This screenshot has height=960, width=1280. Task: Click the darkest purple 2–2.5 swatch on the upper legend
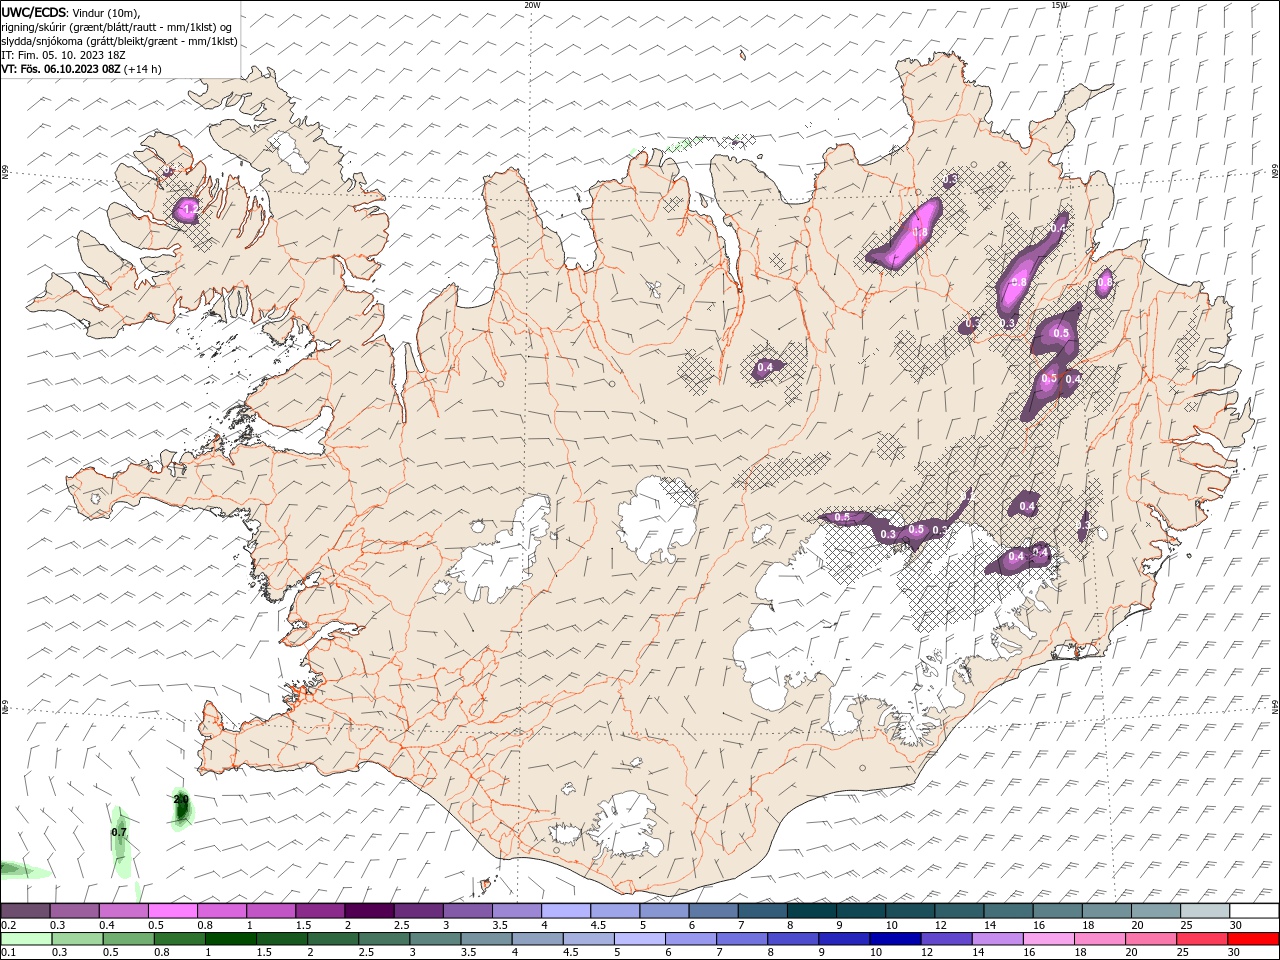[x=369, y=911]
